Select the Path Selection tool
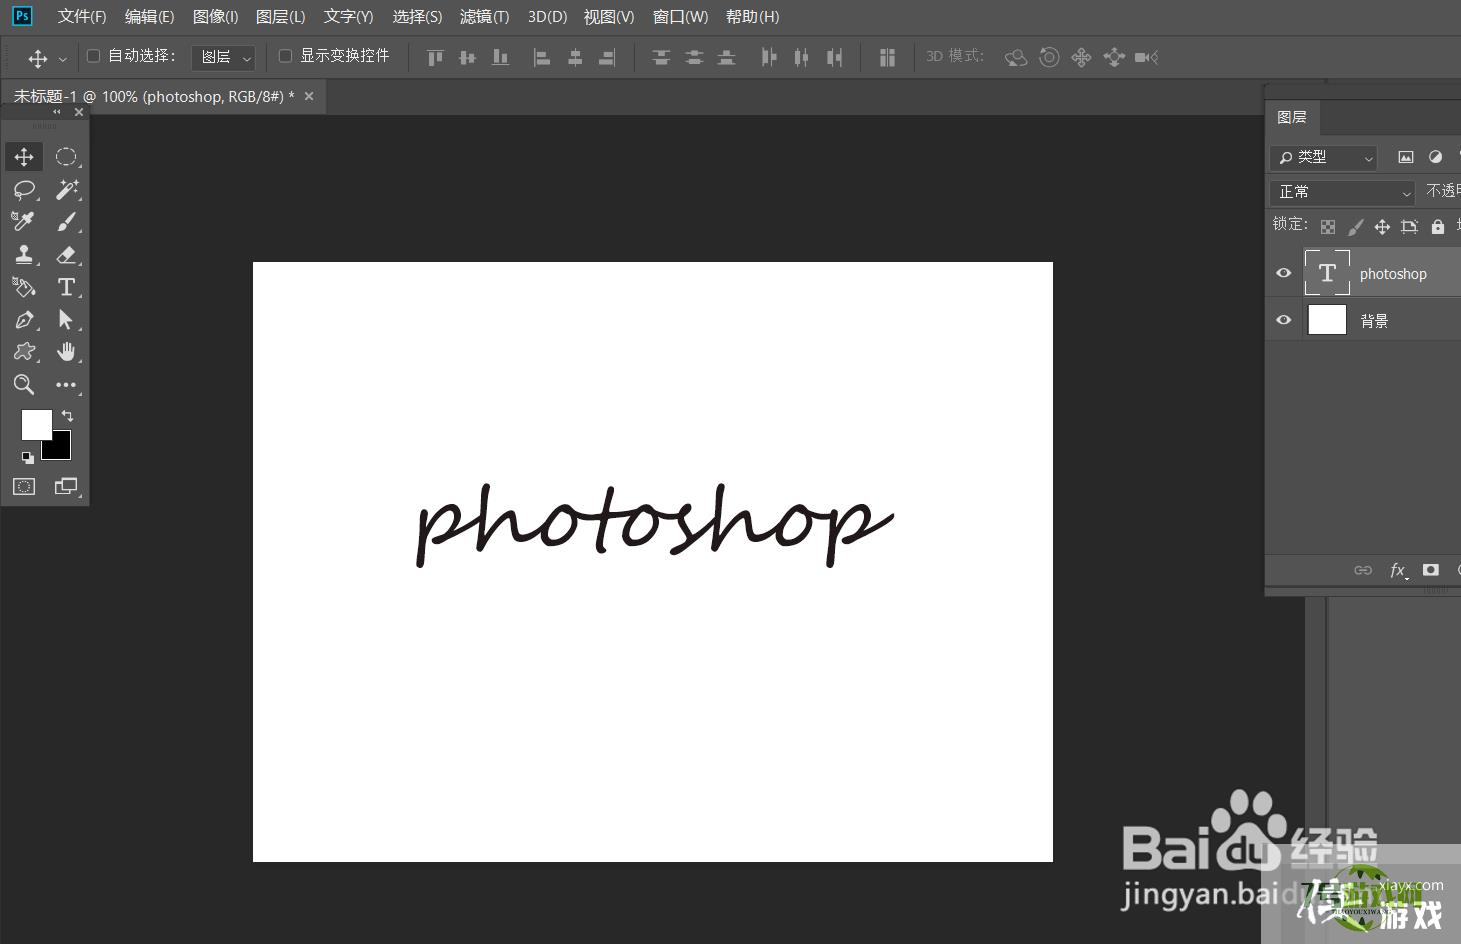Screen dimensions: 1461x944 coord(66,320)
